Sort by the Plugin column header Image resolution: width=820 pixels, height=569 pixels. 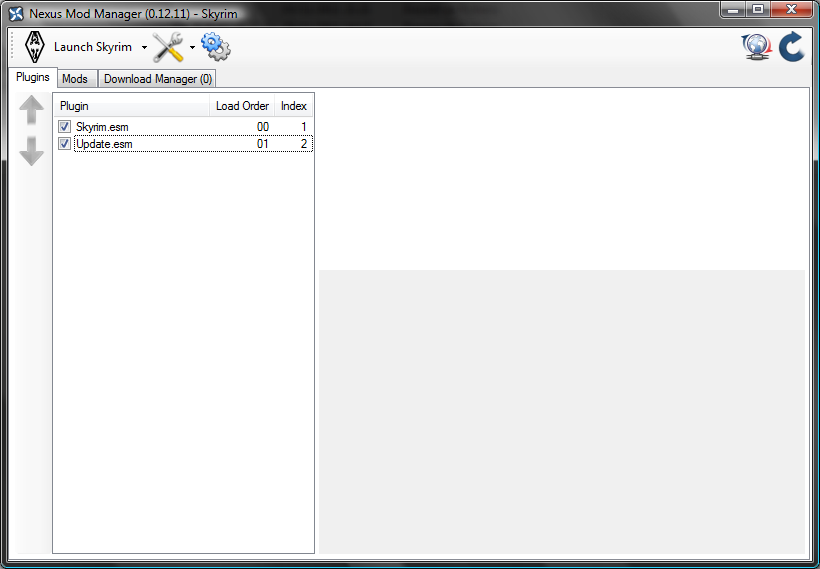[x=132, y=106]
